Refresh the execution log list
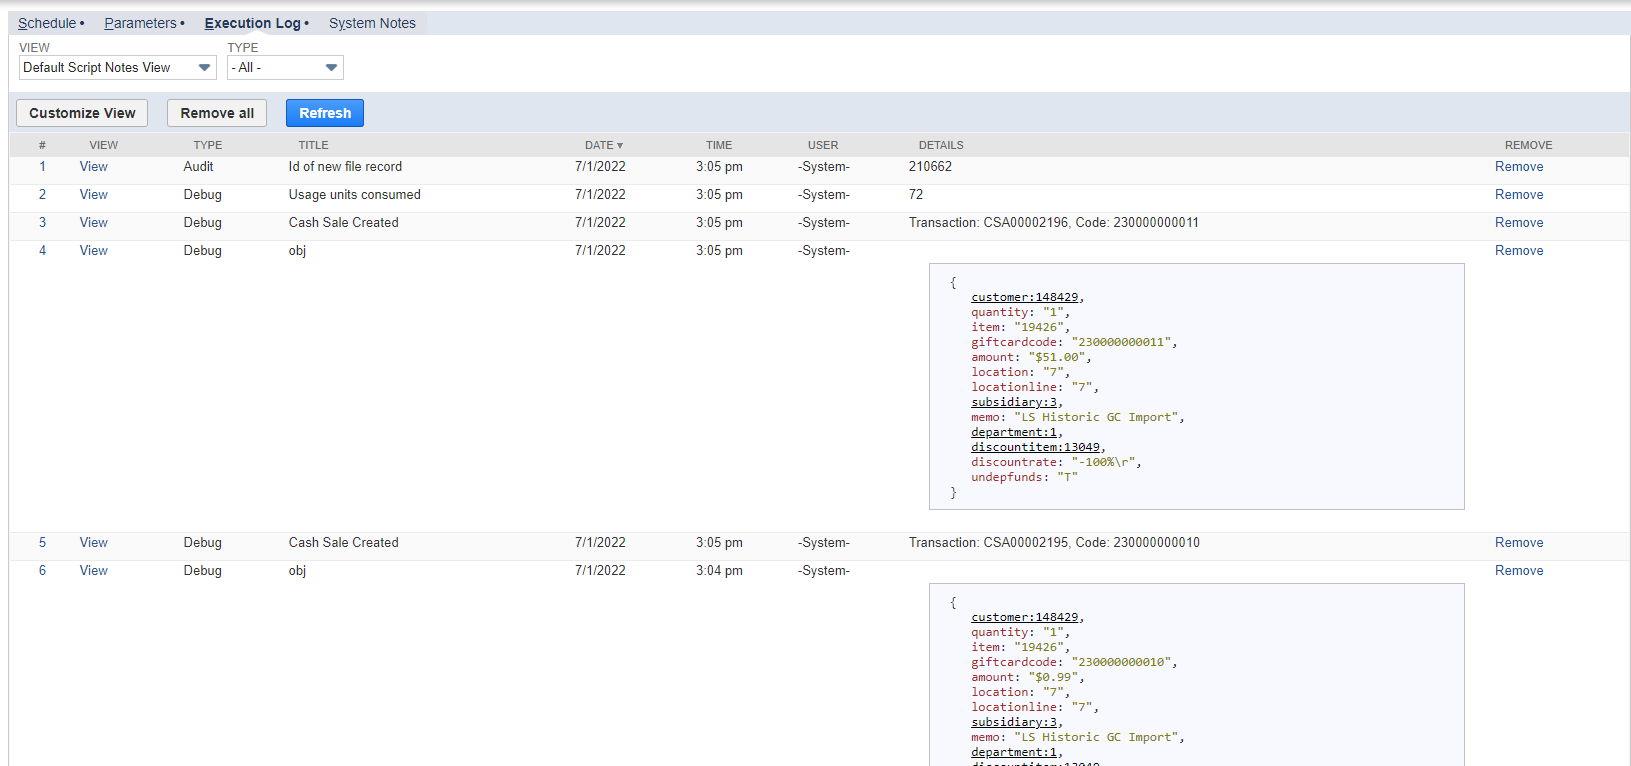1631x766 pixels. [325, 113]
